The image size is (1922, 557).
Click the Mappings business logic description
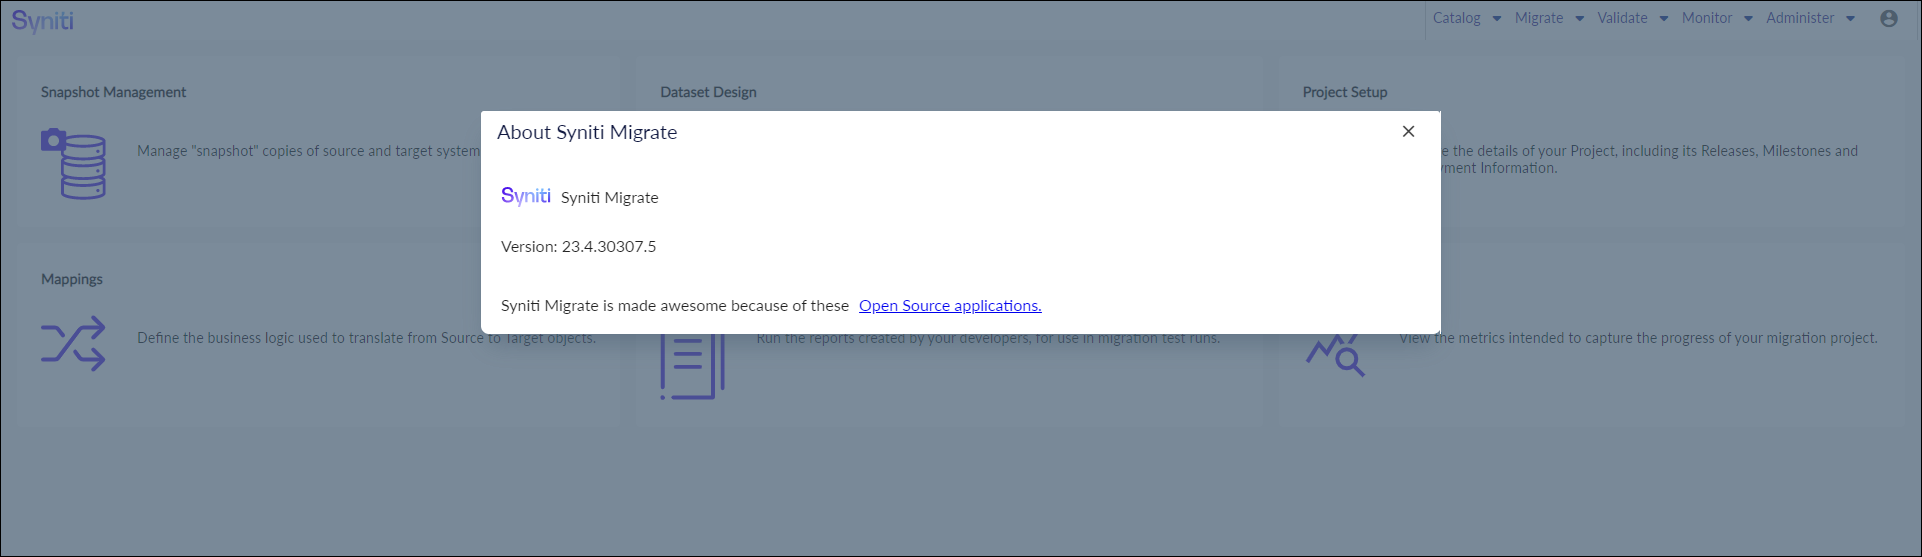click(366, 338)
